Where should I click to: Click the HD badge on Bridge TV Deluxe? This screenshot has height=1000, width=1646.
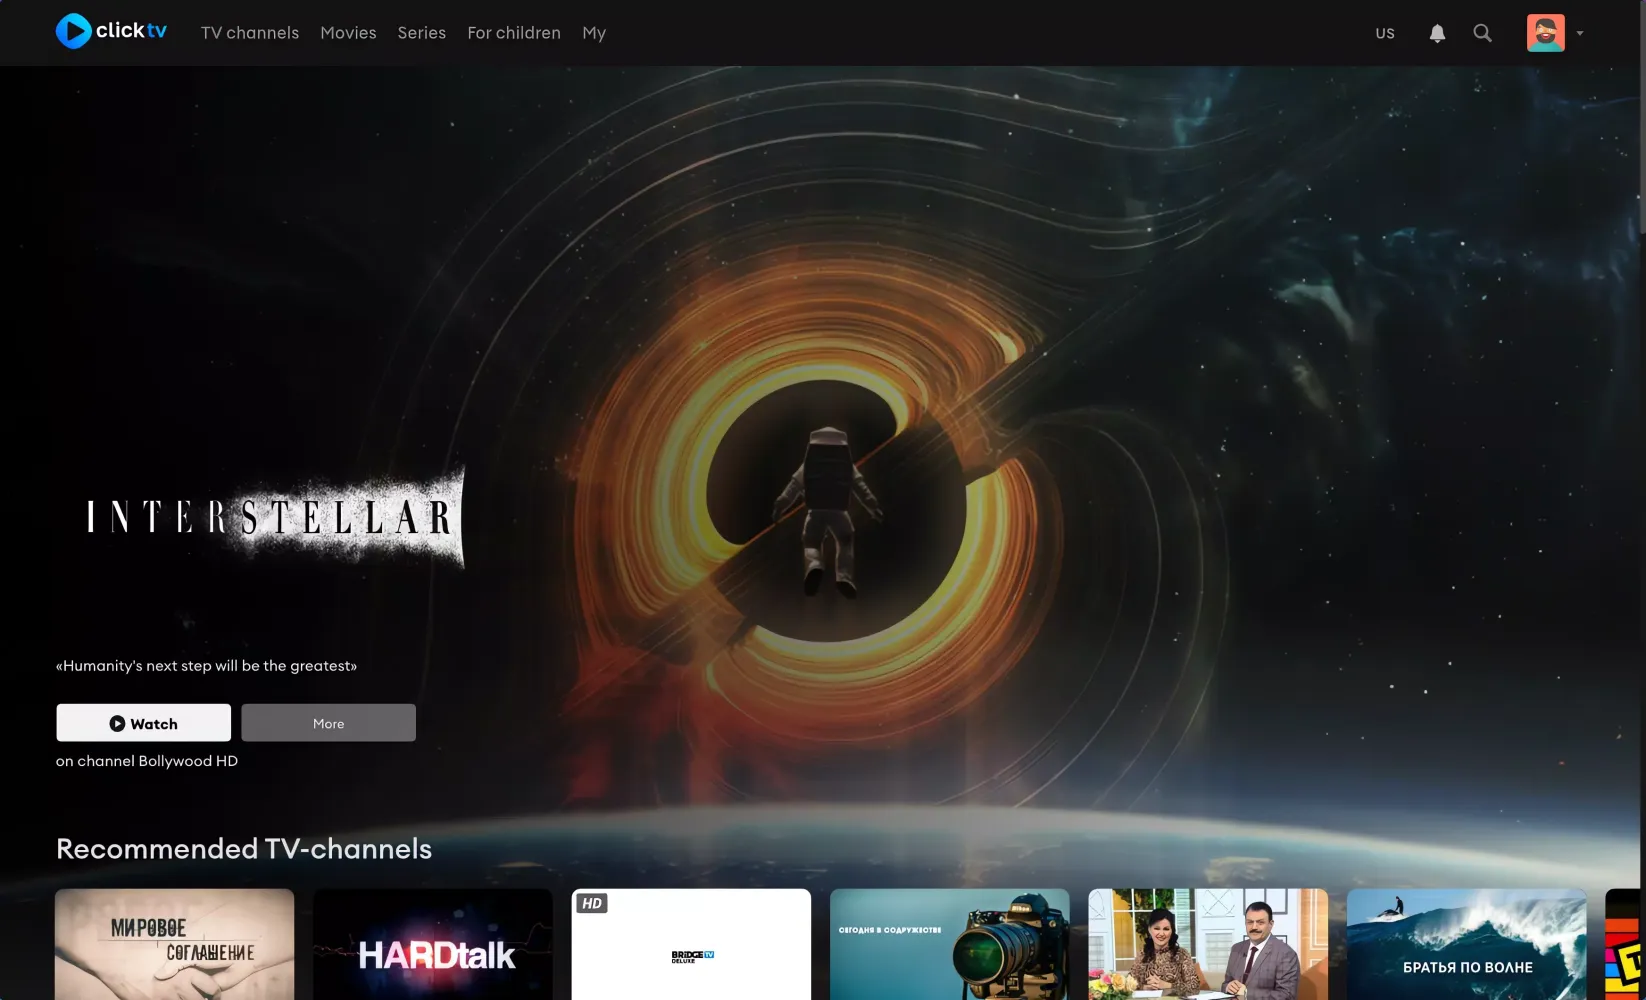click(592, 902)
